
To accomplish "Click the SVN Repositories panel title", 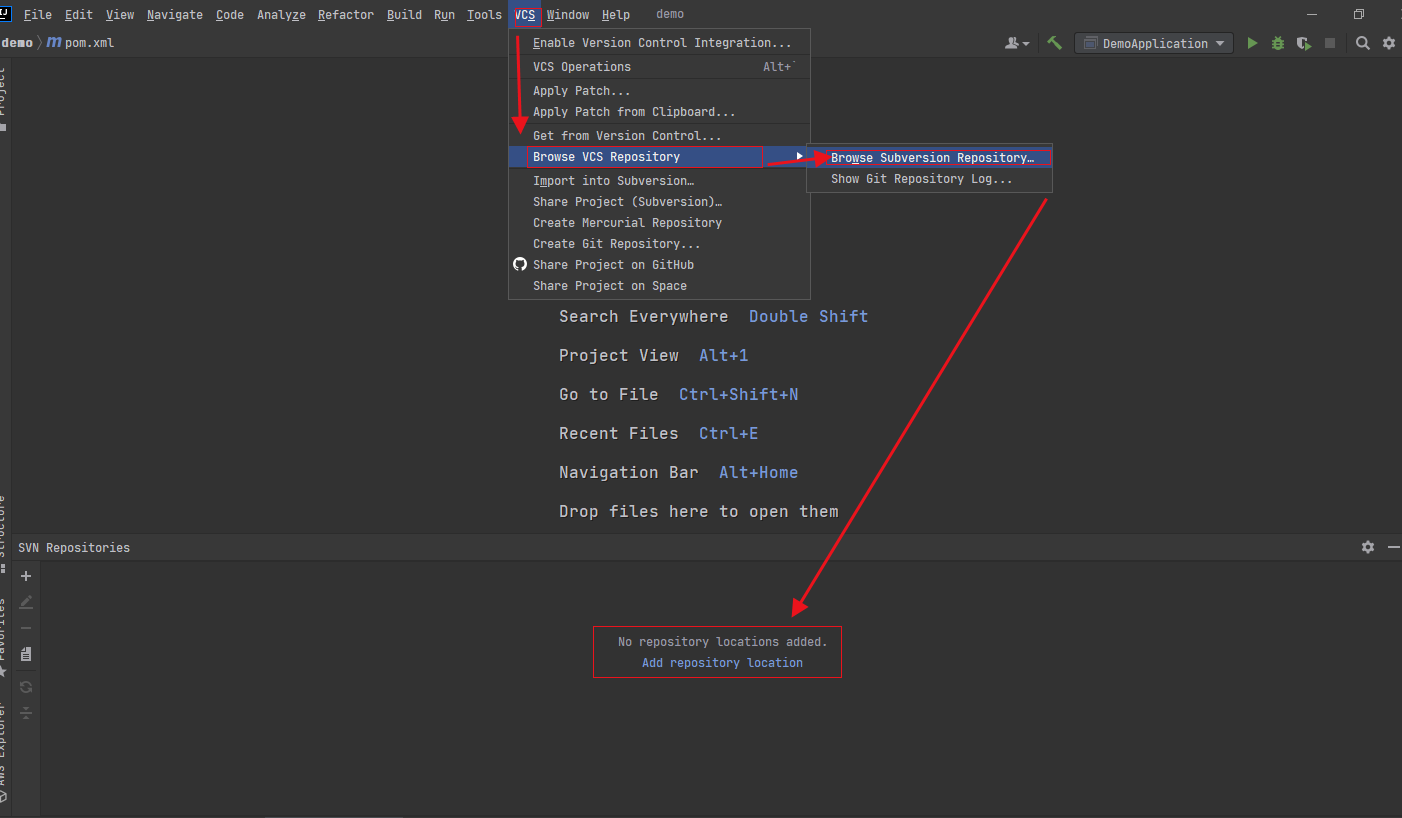I will 74,548.
